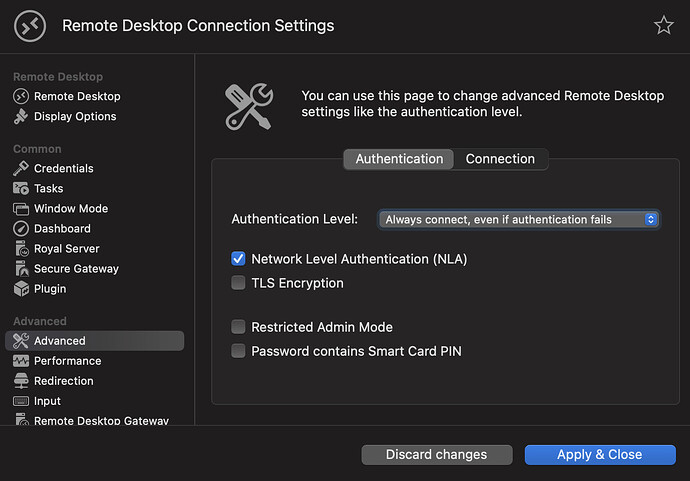The width and height of the screenshot is (690, 481).
Task: Select the Credentials key icon
Action: pos(21,169)
